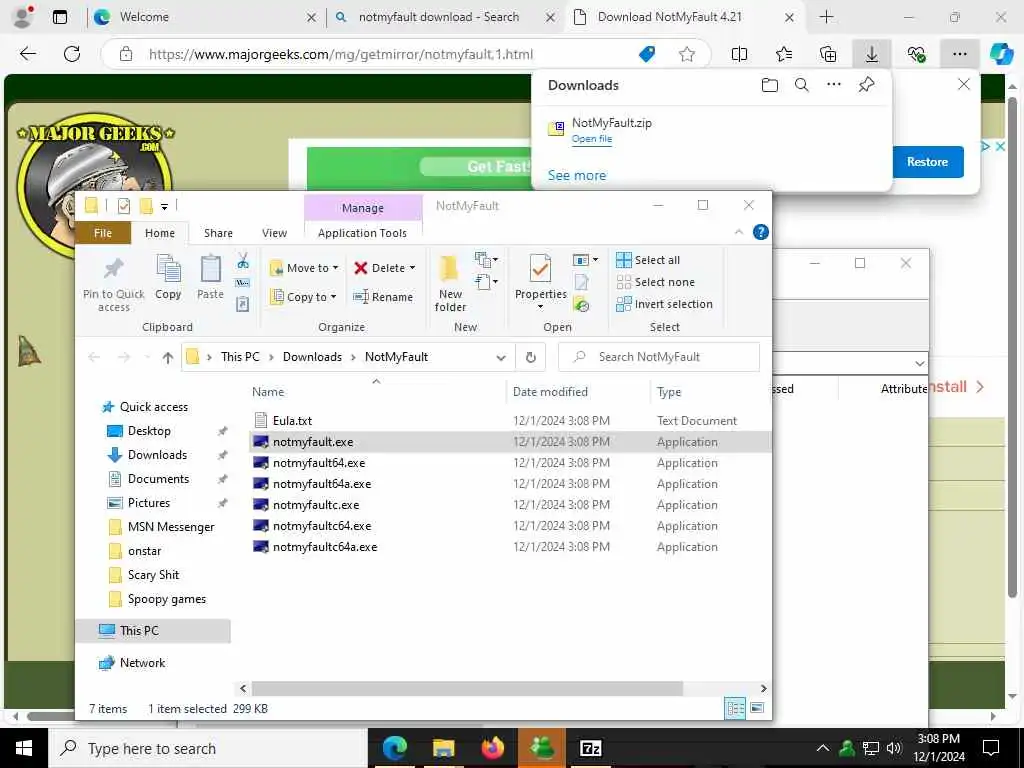Image resolution: width=1024 pixels, height=768 pixels.
Task: Open Edge Collections icon
Action: point(828,54)
